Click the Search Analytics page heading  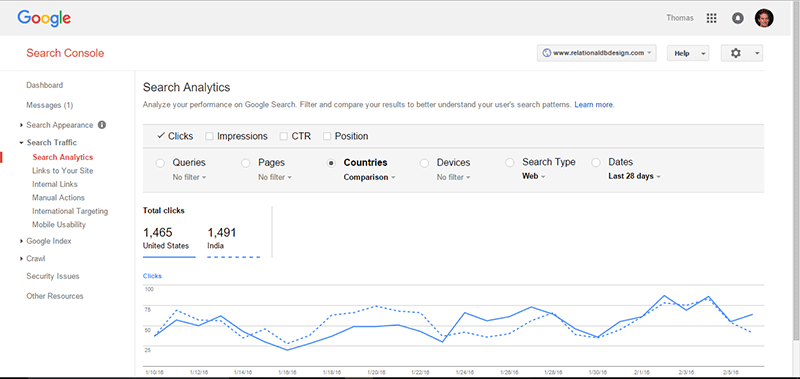point(187,87)
